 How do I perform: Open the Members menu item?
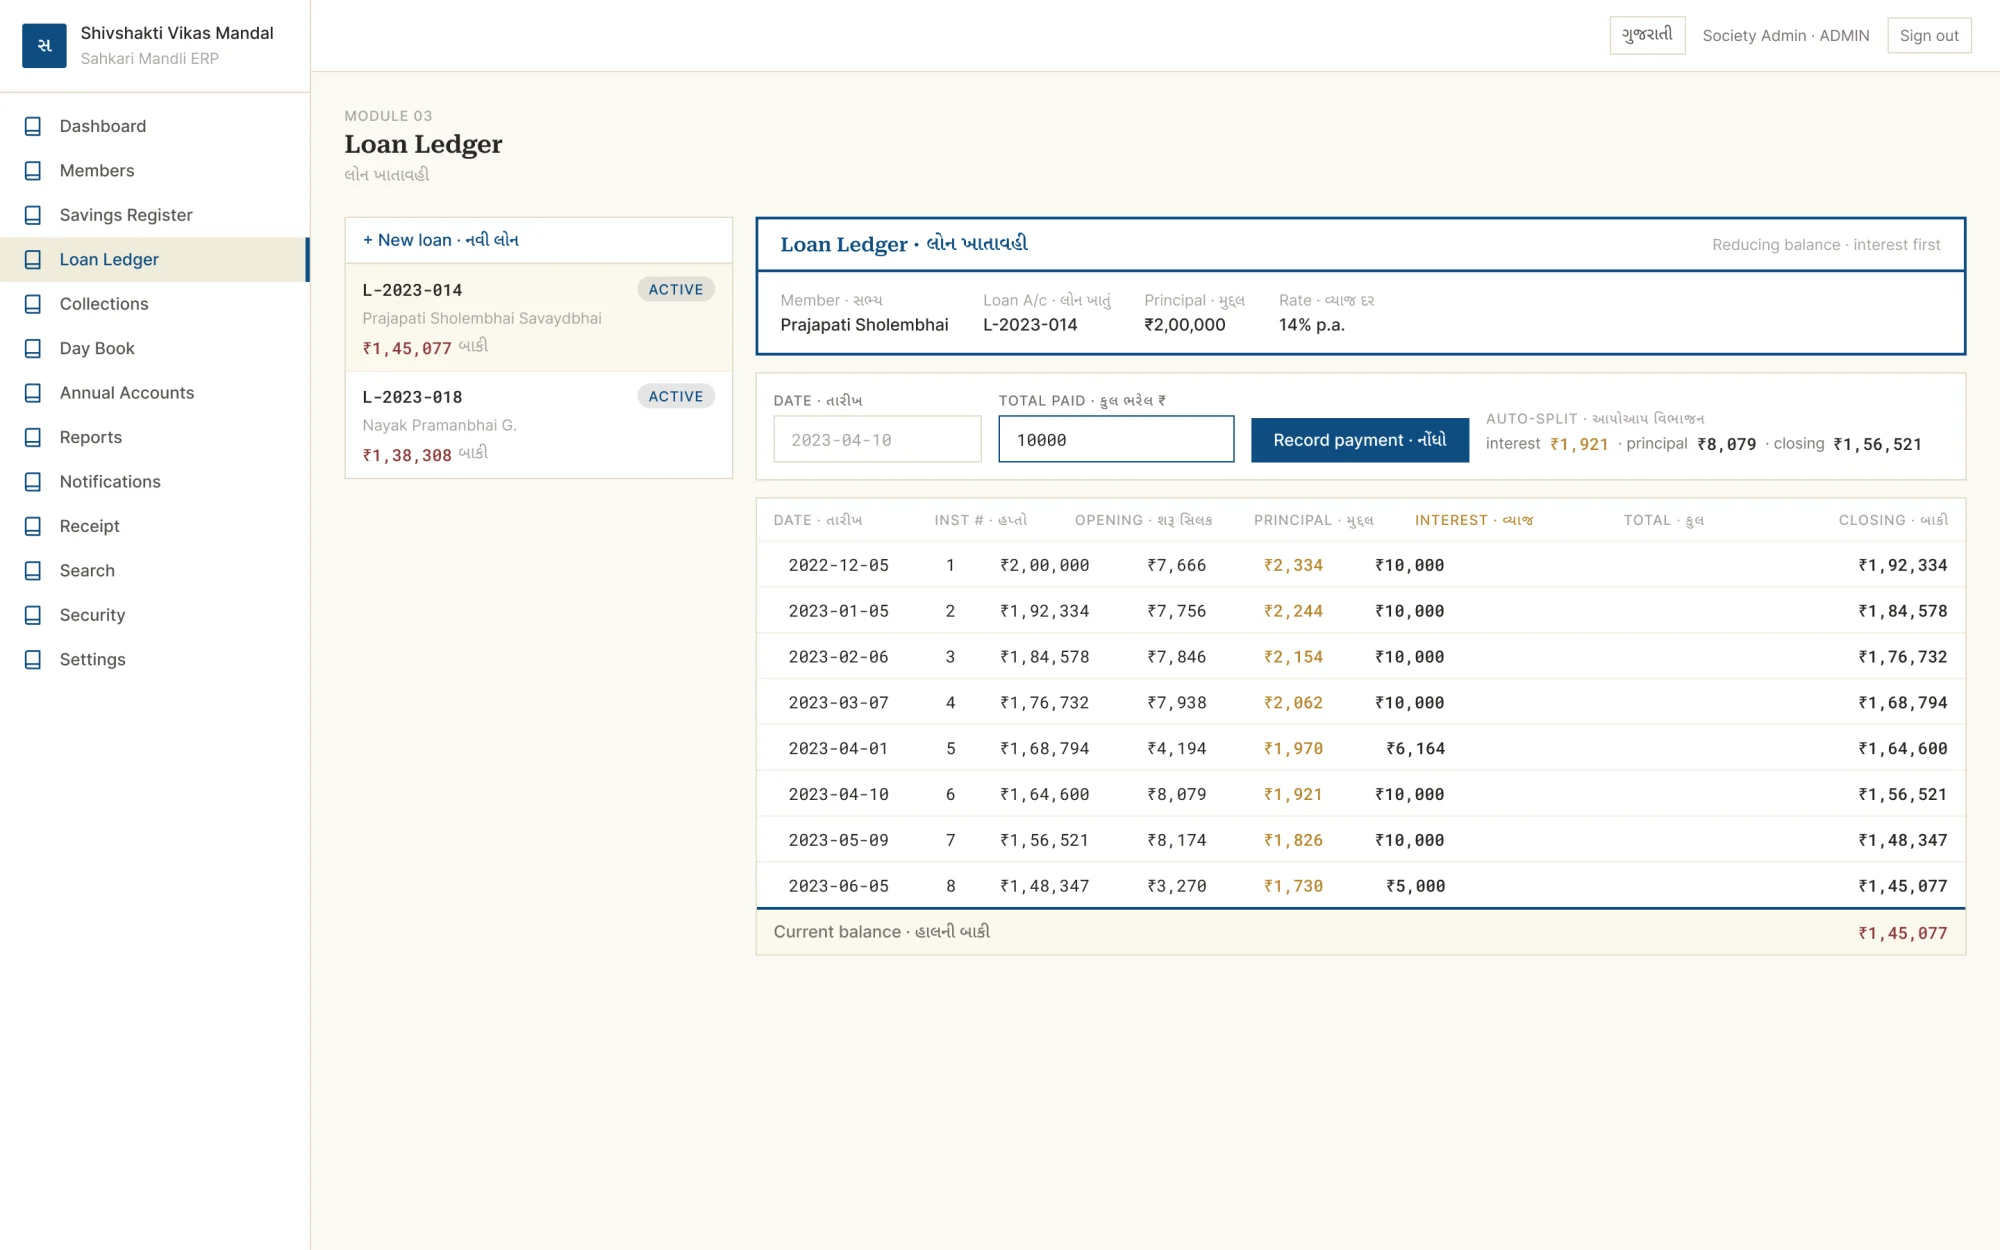coord(155,171)
